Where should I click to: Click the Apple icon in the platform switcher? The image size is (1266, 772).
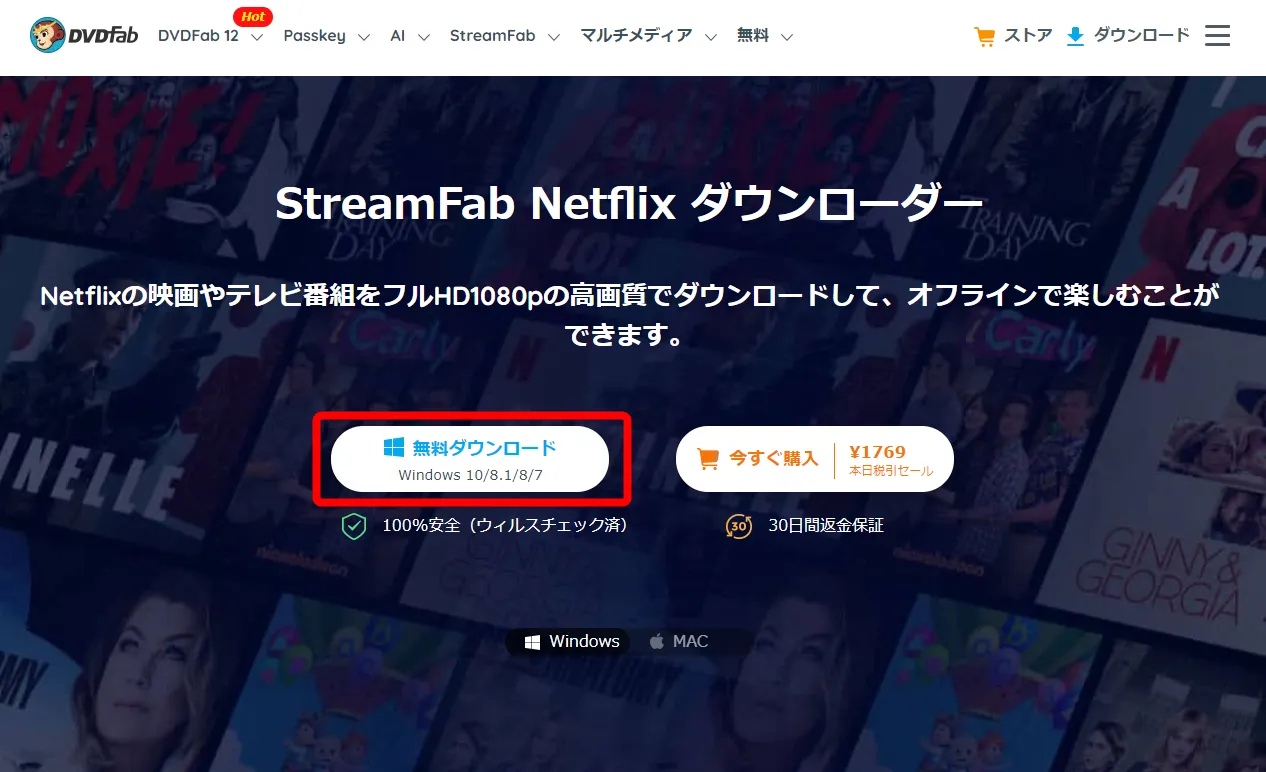[x=657, y=642]
